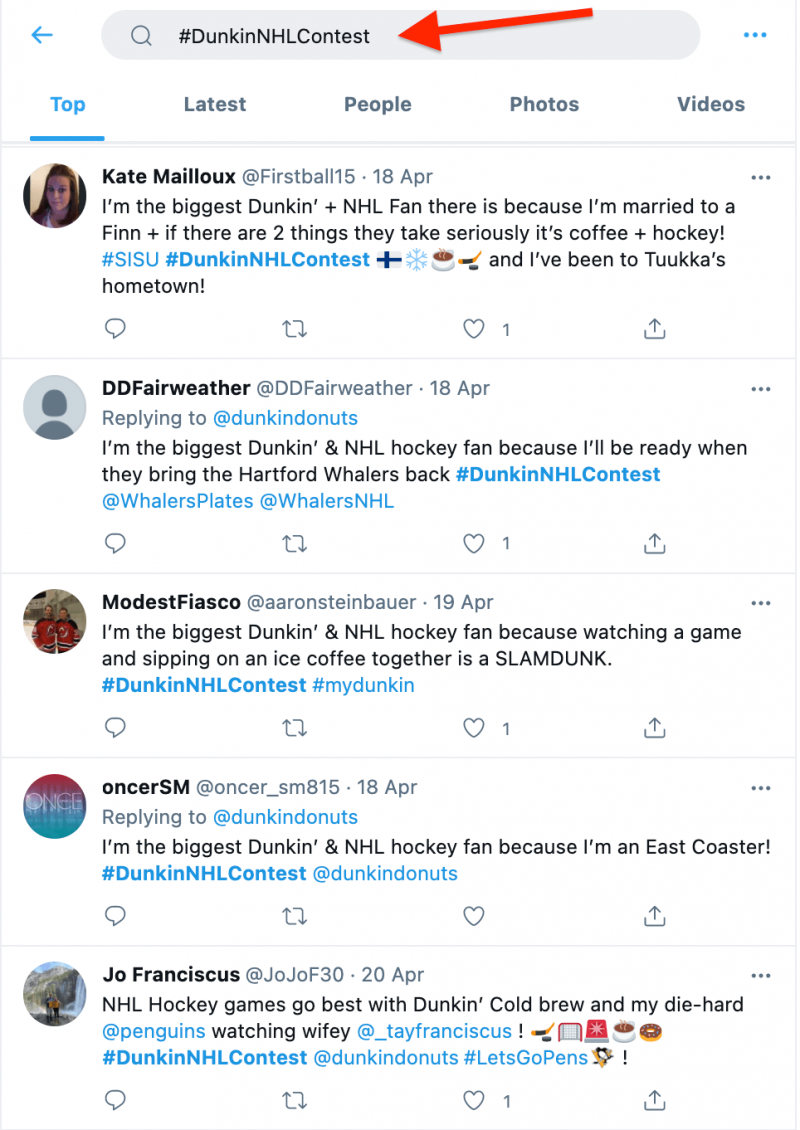Viewport: 800px width, 1130px height.
Task: Share Kate Mailloux's tweet
Action: (654, 329)
